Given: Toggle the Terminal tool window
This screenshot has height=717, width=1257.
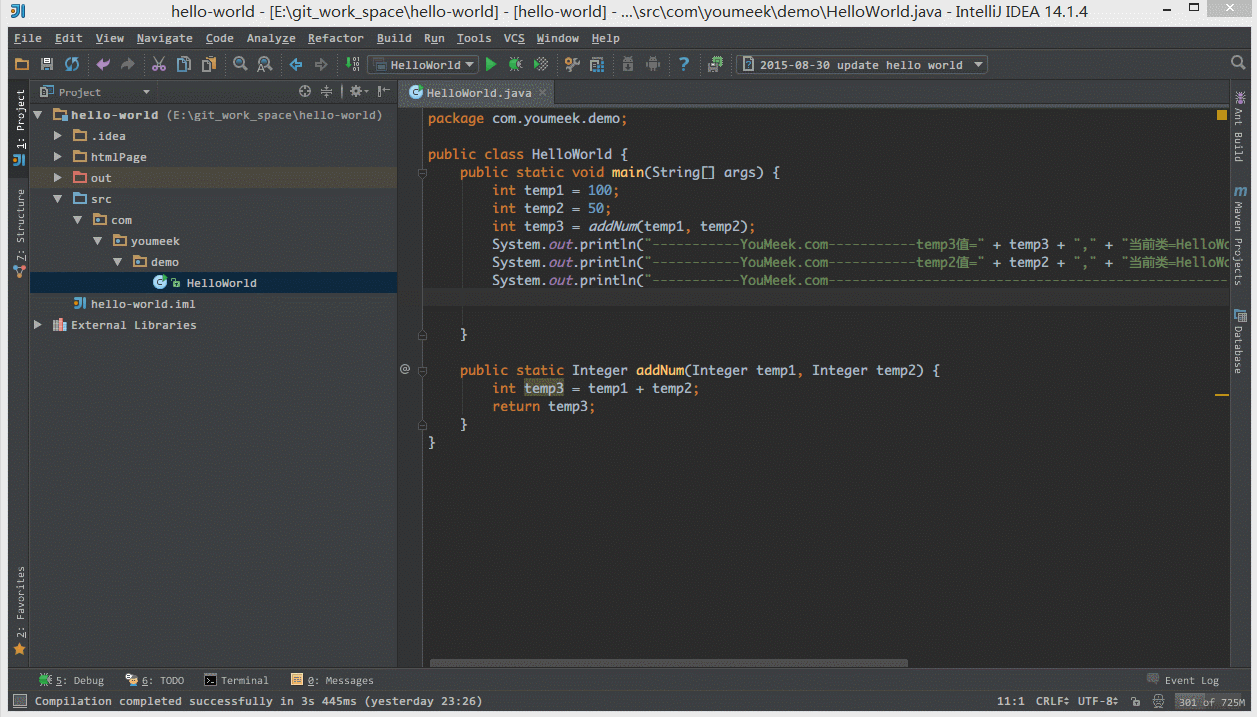Looking at the screenshot, I should point(237,679).
